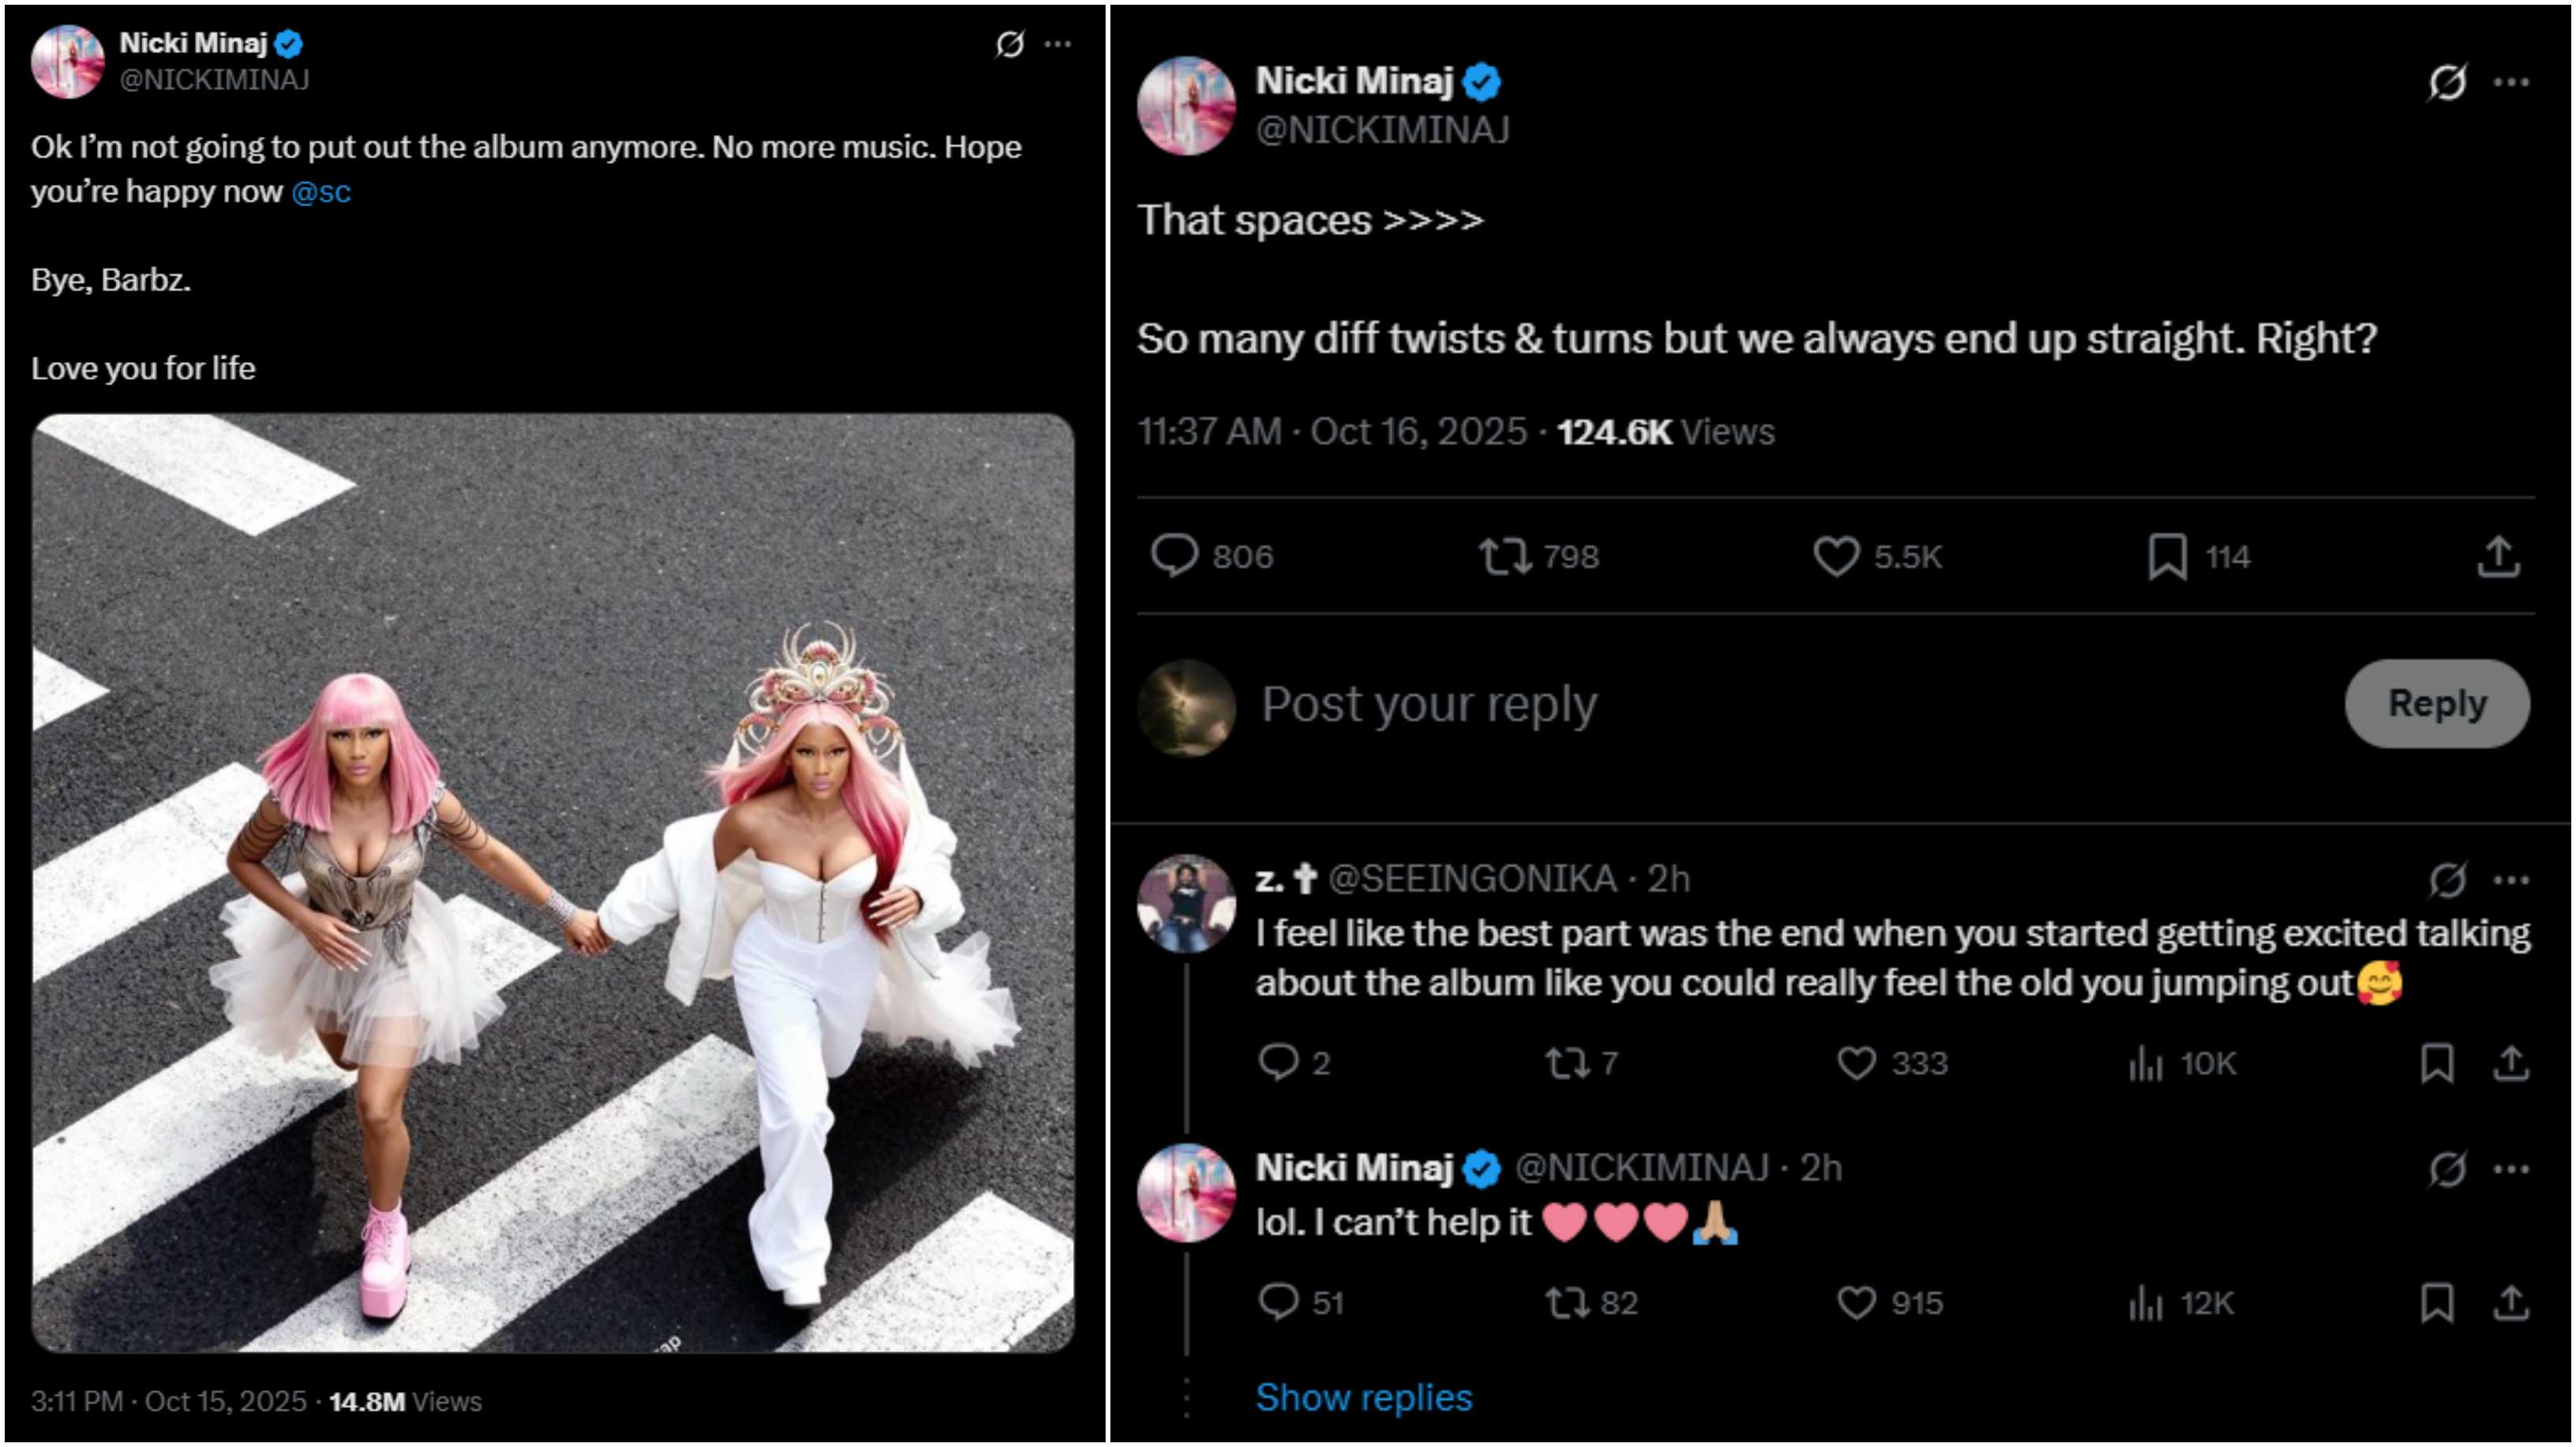Click the Grok icon on the left post
Image resolution: width=2576 pixels, height=1447 pixels.
[1010, 44]
